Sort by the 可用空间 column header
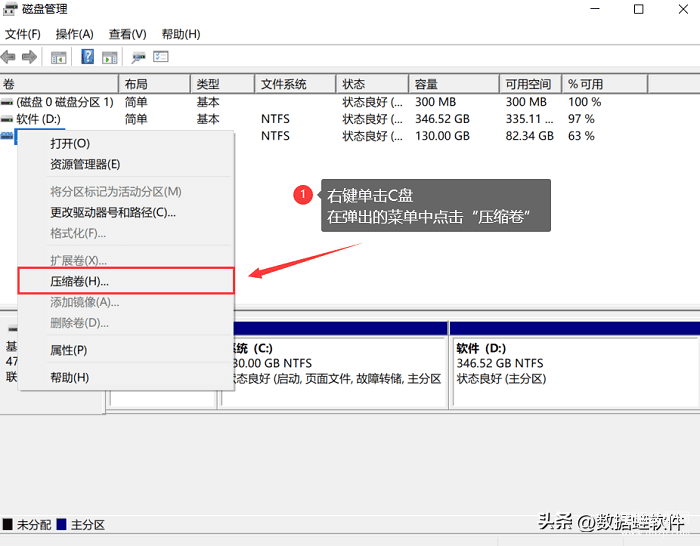The height and width of the screenshot is (546, 700). click(530, 84)
